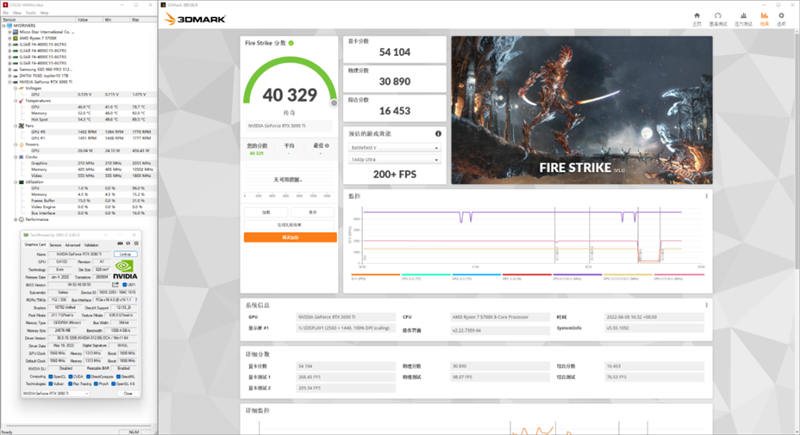This screenshot has height=435, width=800.
Task: Click the Temperatures thermometer icon in HWMonitor
Action: coord(21,101)
